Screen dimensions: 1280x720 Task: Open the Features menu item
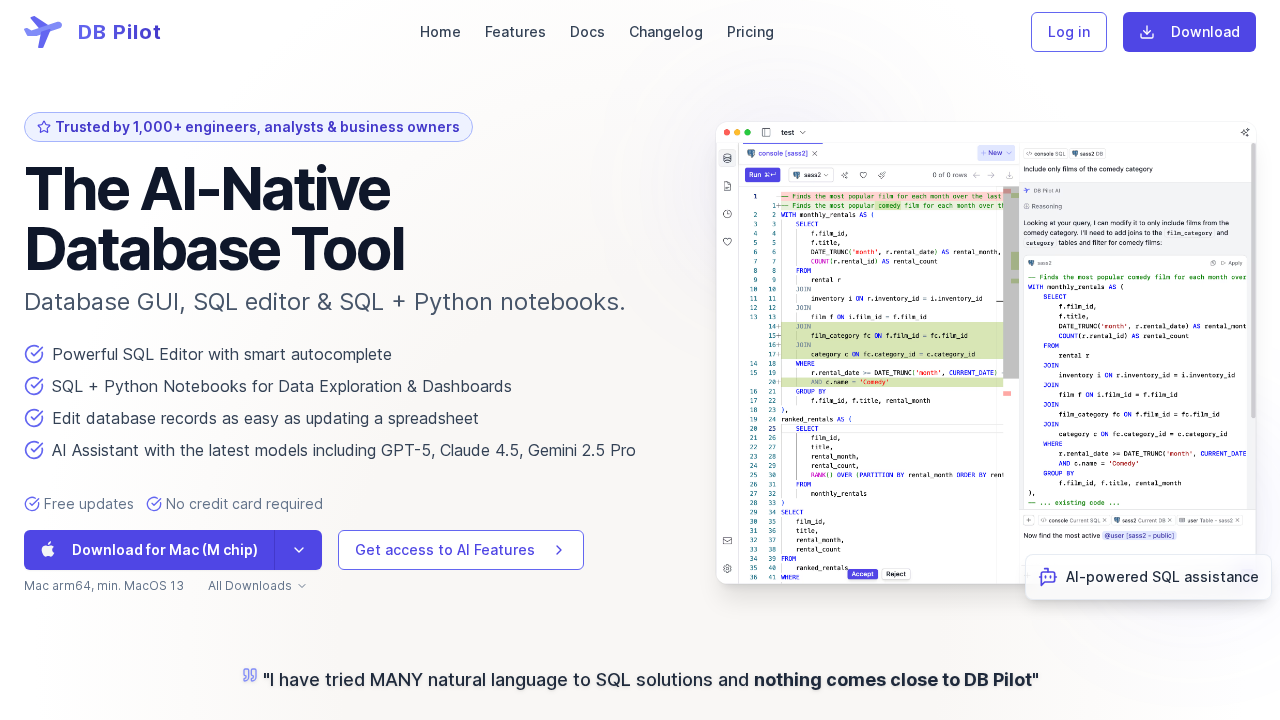515,32
